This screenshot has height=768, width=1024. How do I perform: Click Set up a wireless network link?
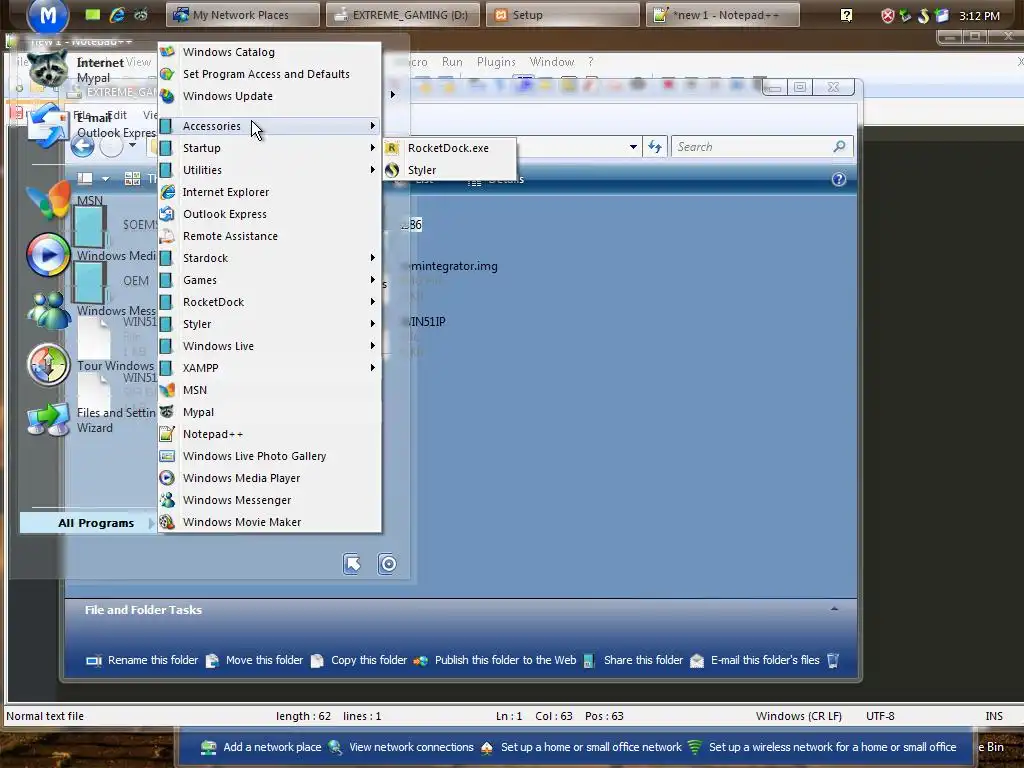click(x=822, y=747)
